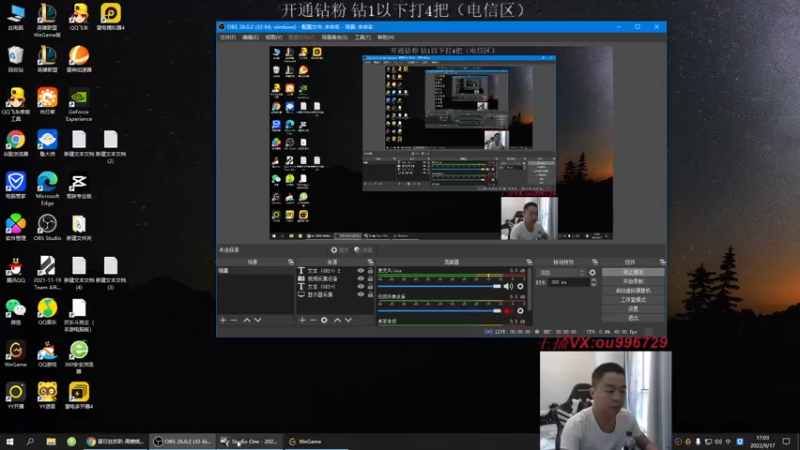Open taskbar search magnifier

click(30, 441)
